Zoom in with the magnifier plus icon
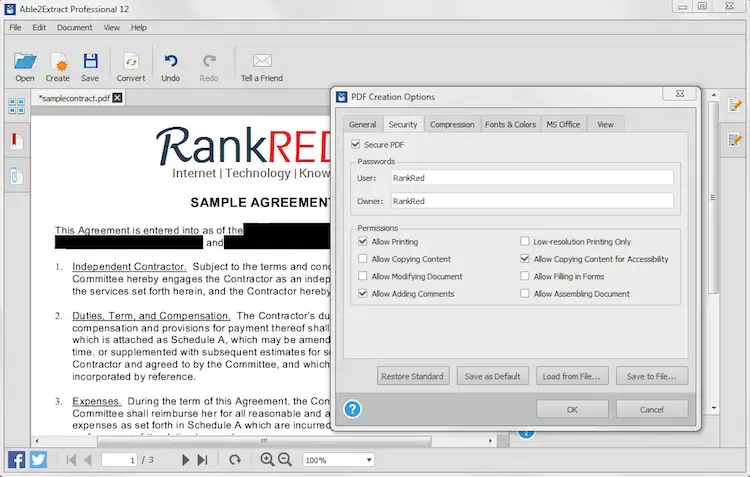Image resolution: width=750 pixels, height=477 pixels. click(x=267, y=460)
